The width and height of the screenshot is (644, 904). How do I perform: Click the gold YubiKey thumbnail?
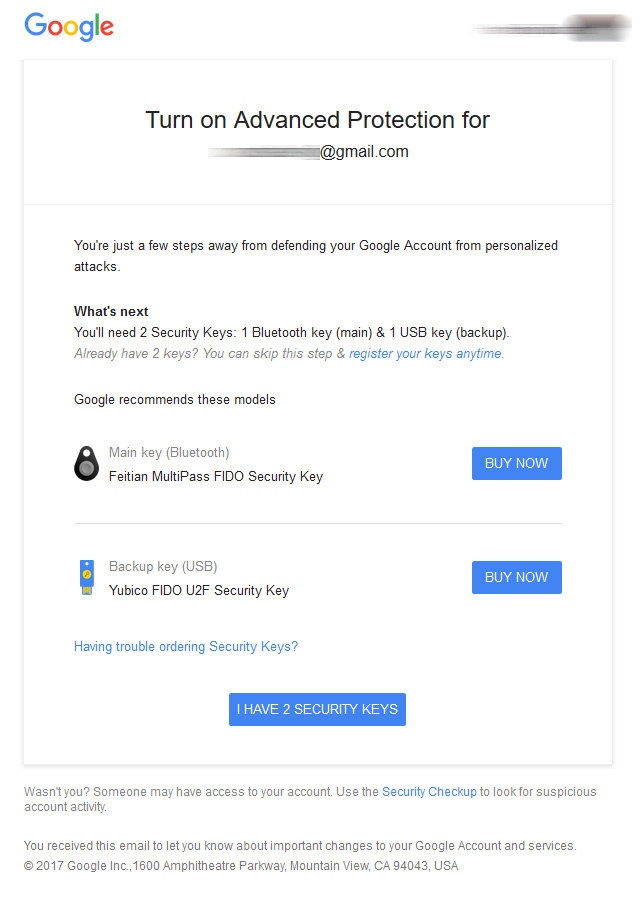point(86,577)
